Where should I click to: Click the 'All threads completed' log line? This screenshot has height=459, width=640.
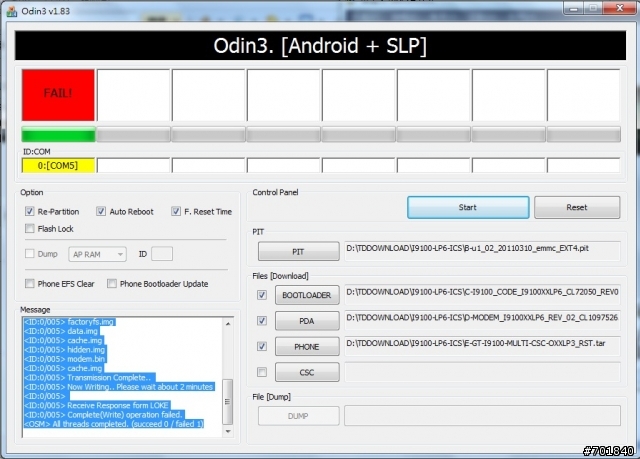click(x=113, y=424)
